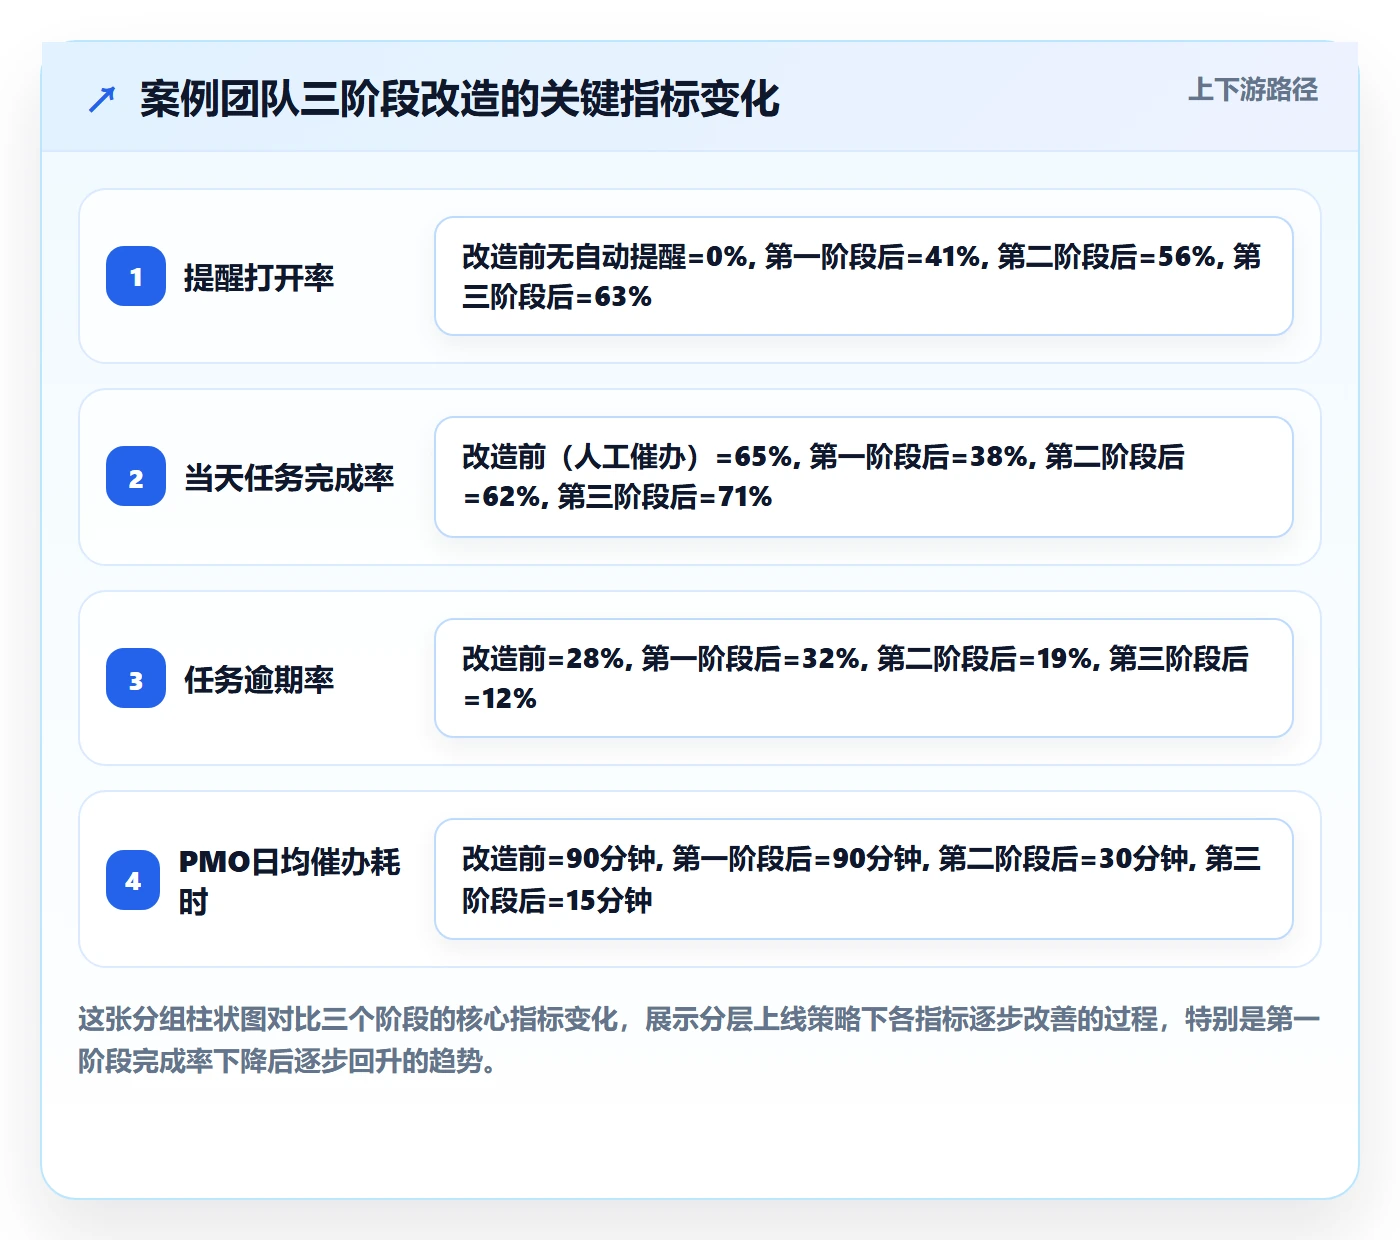Click the number 1 badge
Viewport: 1400px width, 1240px height.
[136, 276]
